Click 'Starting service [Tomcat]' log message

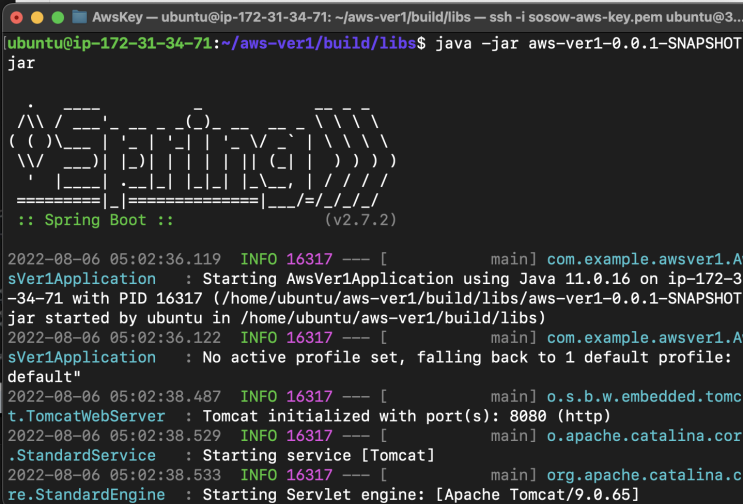318,456
